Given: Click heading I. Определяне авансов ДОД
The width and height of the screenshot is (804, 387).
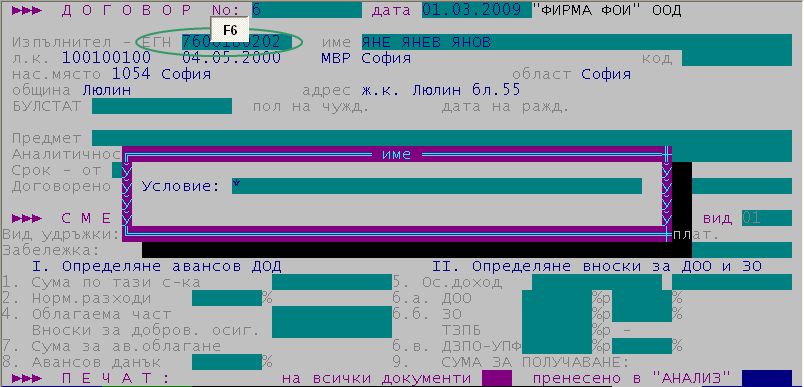Looking at the screenshot, I should point(156,267).
